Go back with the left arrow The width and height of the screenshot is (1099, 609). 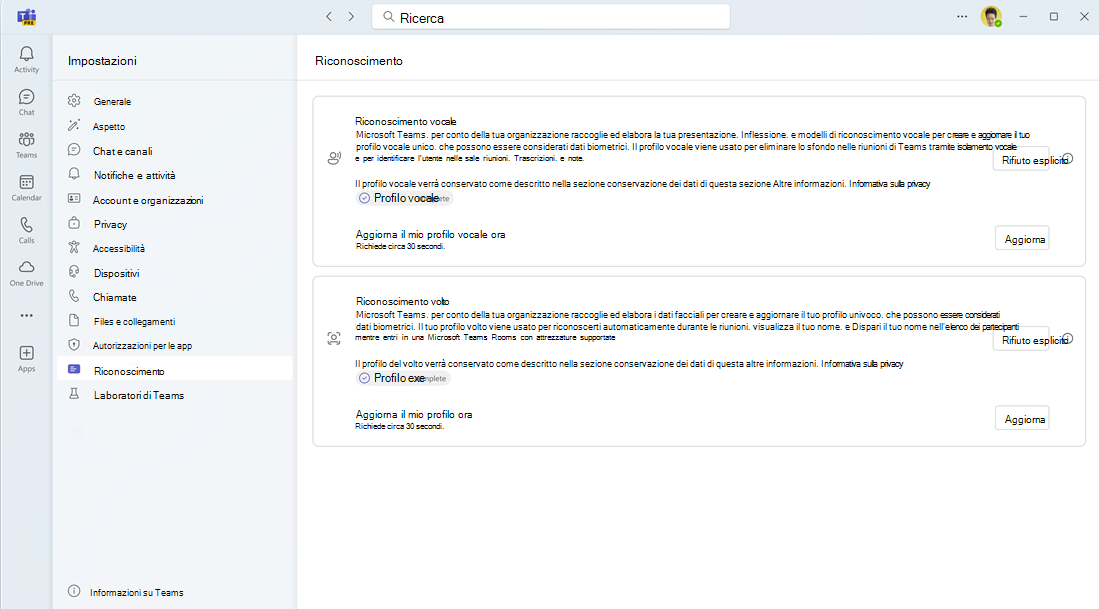pyautogui.click(x=329, y=17)
